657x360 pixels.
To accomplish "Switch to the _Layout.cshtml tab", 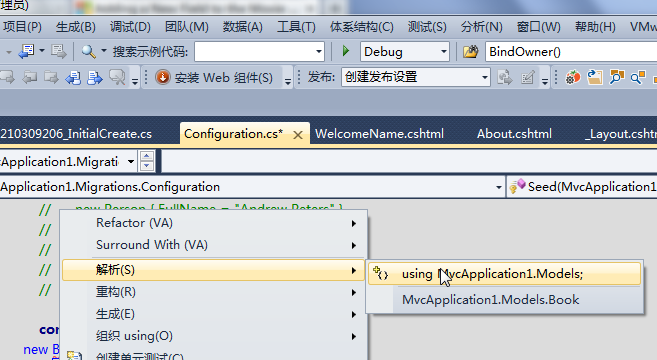I will [x=621, y=134].
